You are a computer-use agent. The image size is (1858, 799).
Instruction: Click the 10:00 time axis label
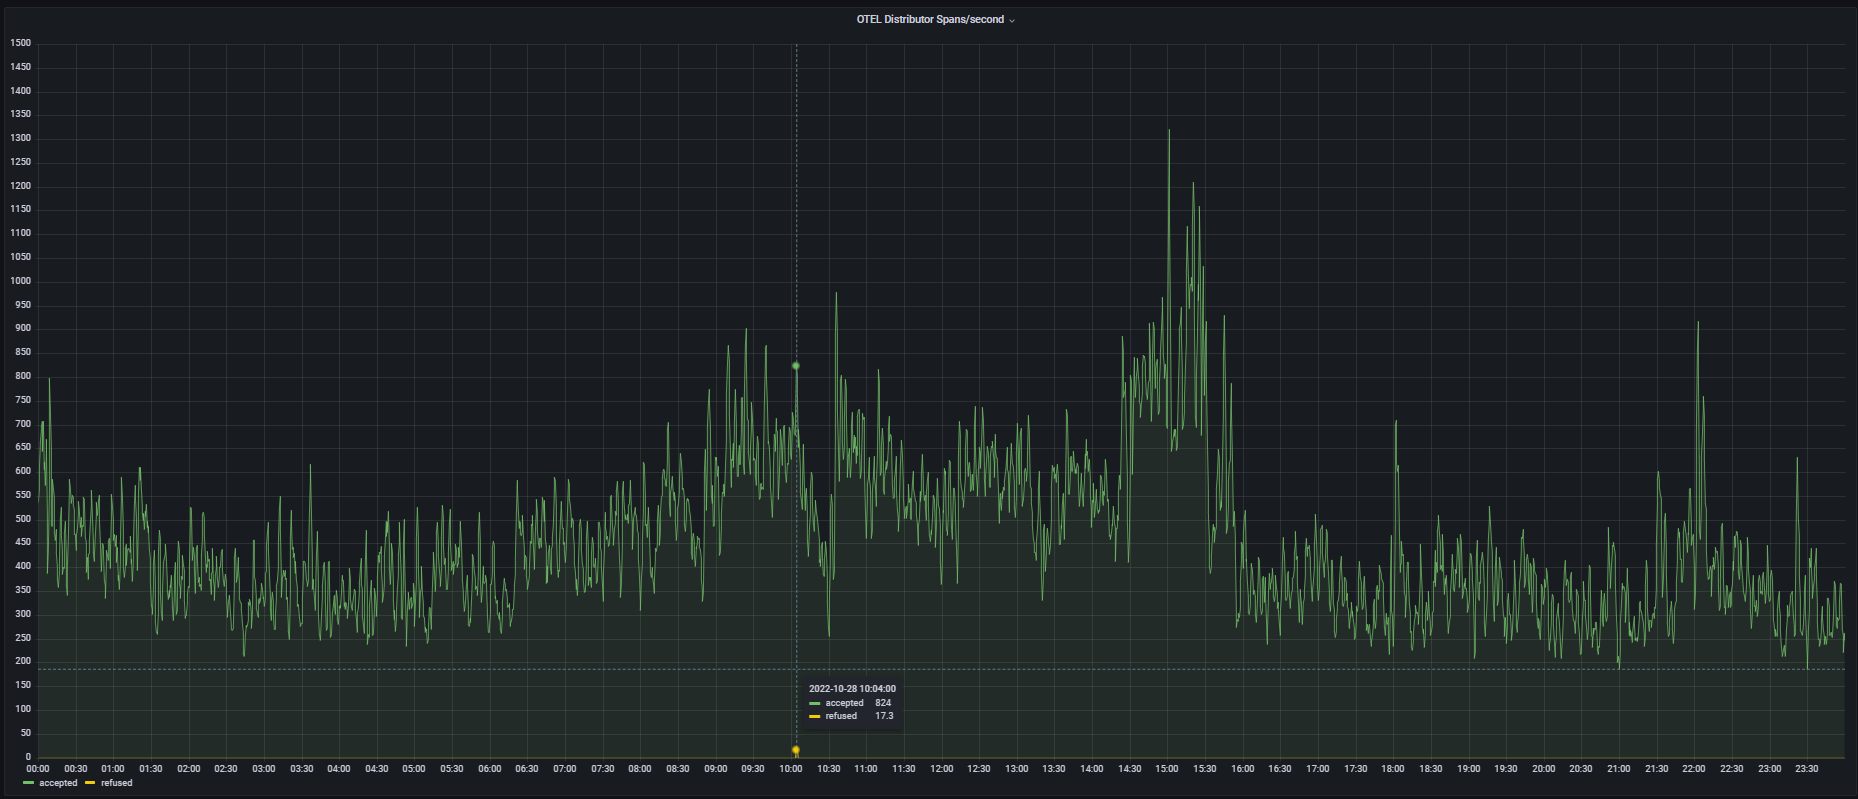tap(791, 769)
